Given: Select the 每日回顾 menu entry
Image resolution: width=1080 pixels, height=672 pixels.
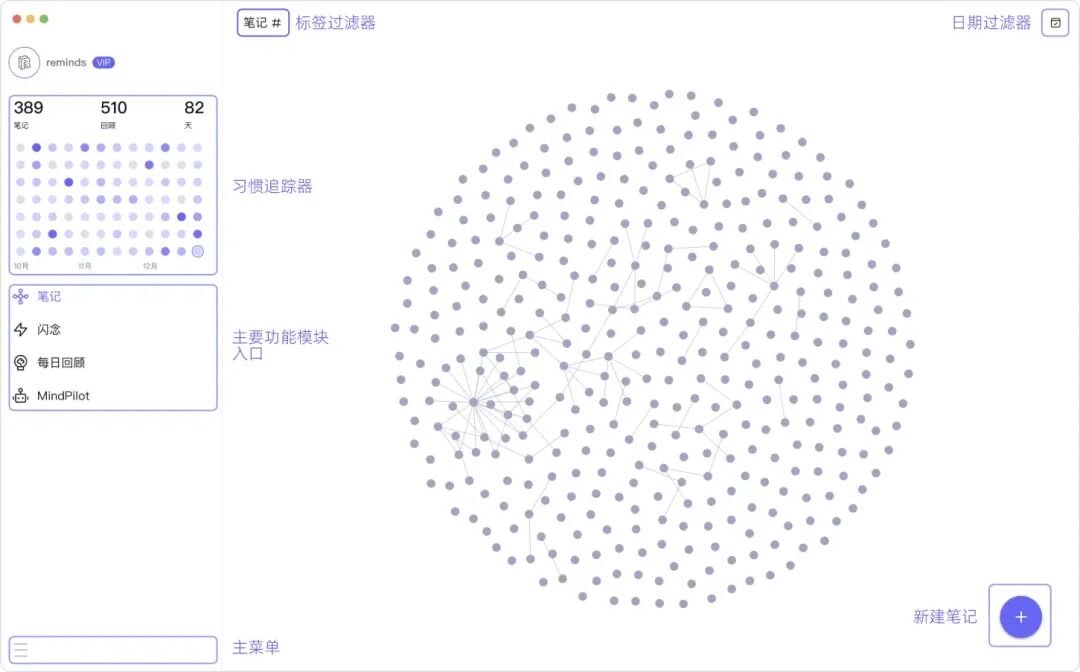Looking at the screenshot, I should pyautogui.click(x=62, y=362).
